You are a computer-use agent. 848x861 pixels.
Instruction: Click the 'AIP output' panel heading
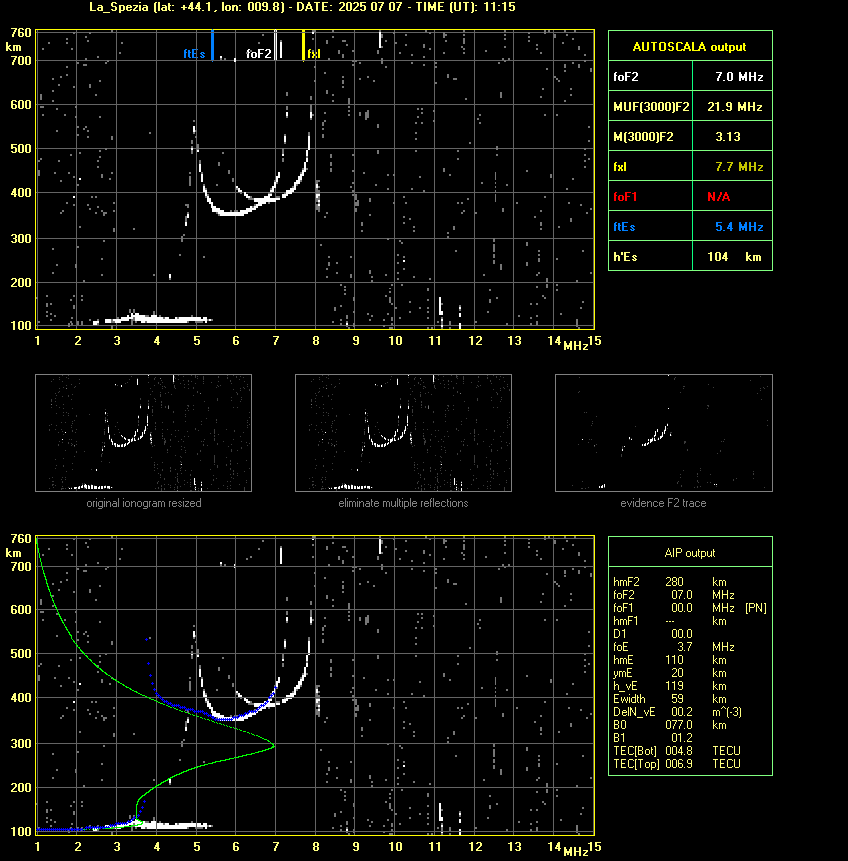690,553
